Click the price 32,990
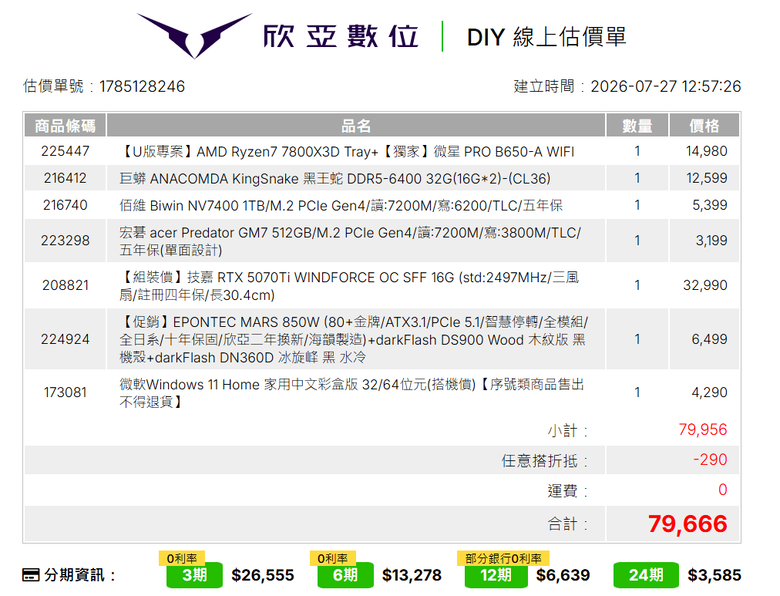This screenshot has height=596, width=780. (x=705, y=285)
